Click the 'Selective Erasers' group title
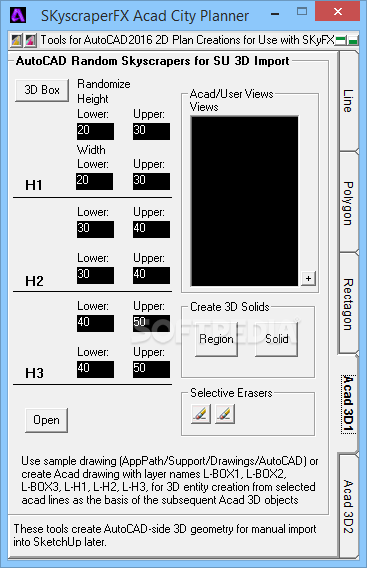367x568 pixels. 231,393
